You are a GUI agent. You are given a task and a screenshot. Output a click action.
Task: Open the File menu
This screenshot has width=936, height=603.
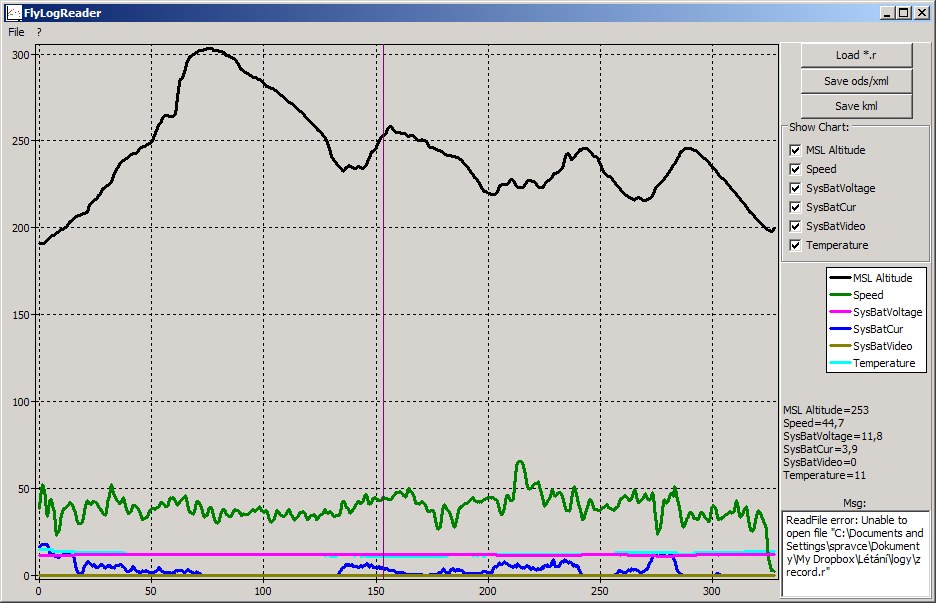[x=16, y=32]
